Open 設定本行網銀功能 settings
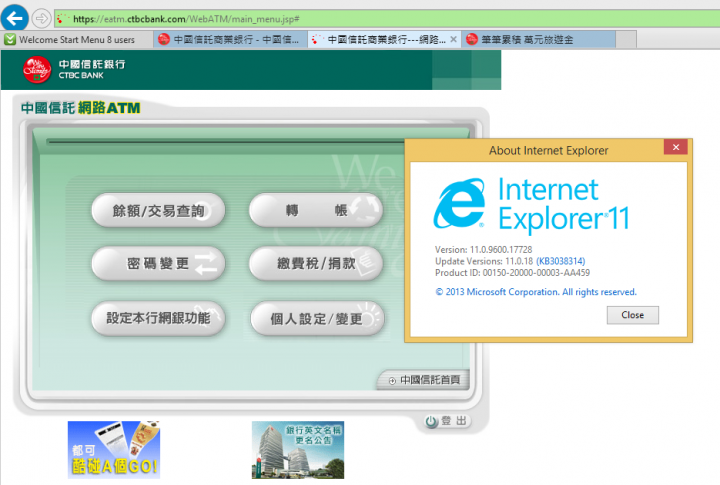The height and width of the screenshot is (485, 720). click(158, 318)
